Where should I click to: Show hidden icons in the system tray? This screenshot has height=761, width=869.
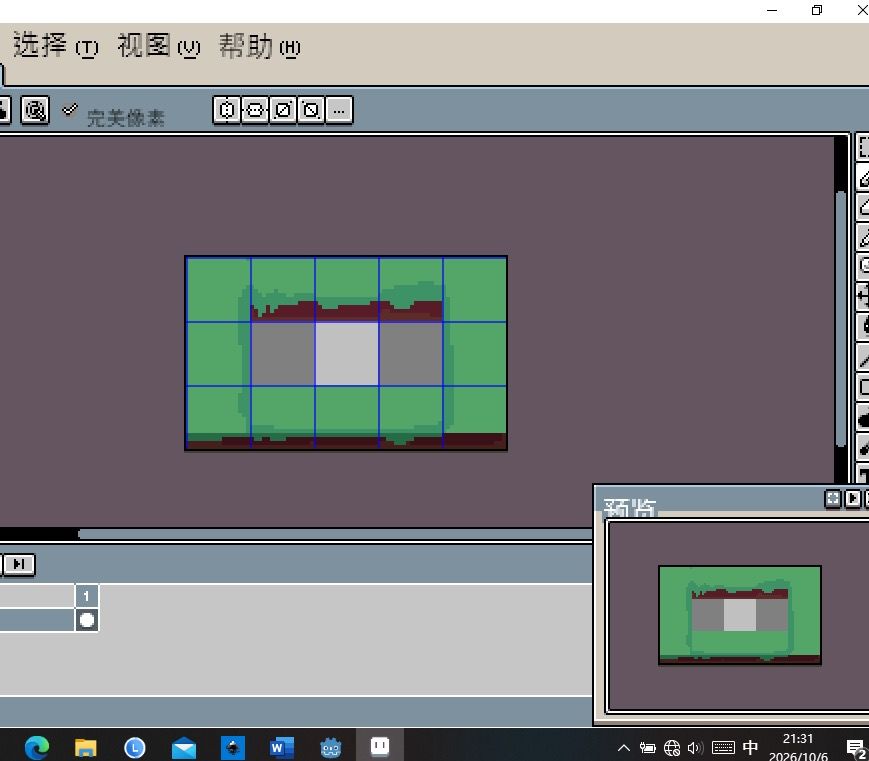click(x=623, y=748)
